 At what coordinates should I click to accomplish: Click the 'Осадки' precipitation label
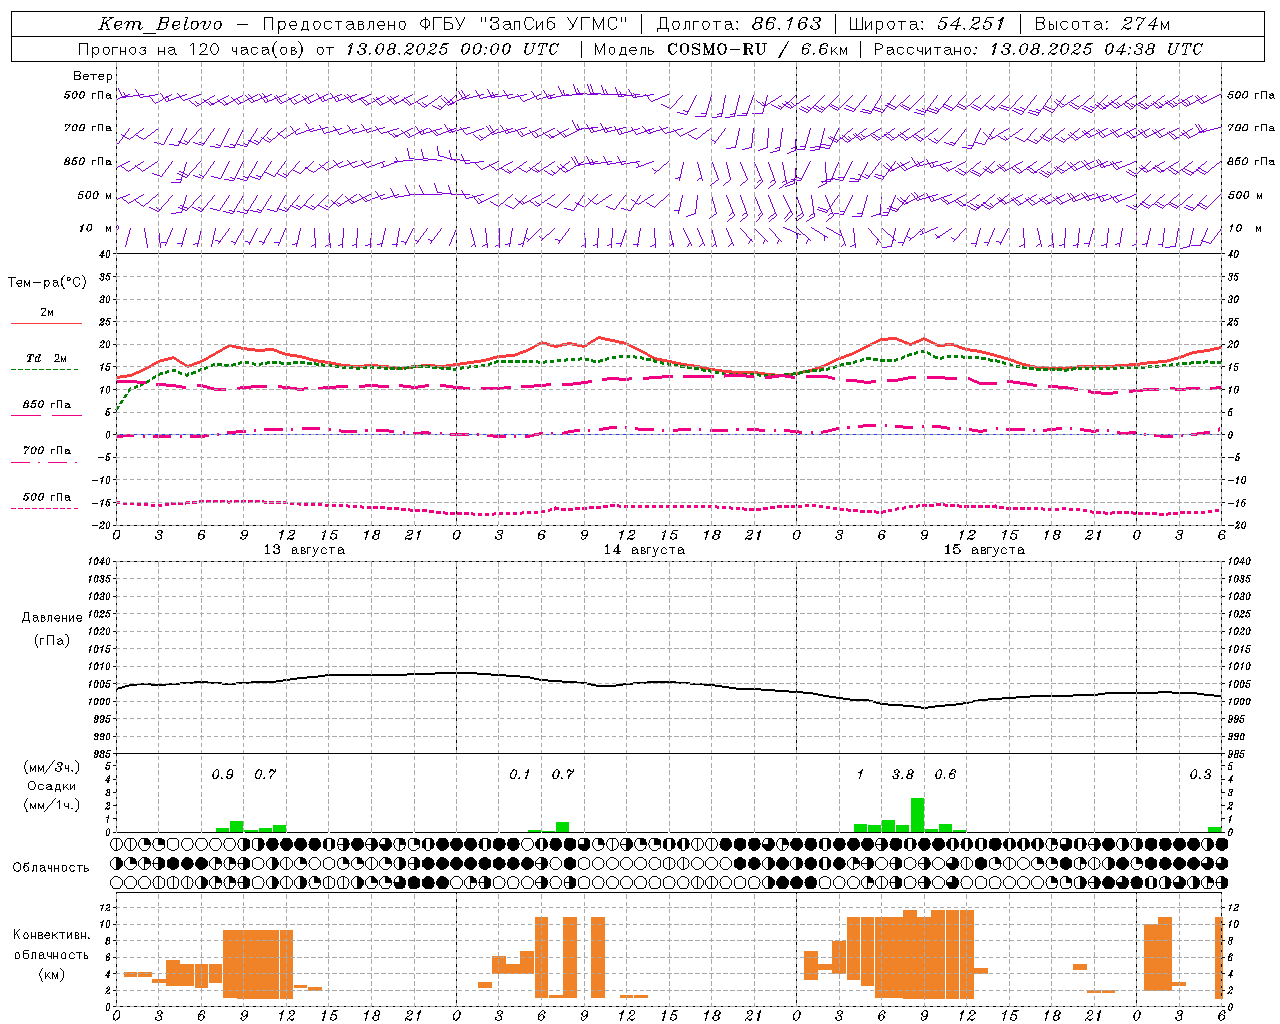pos(52,787)
